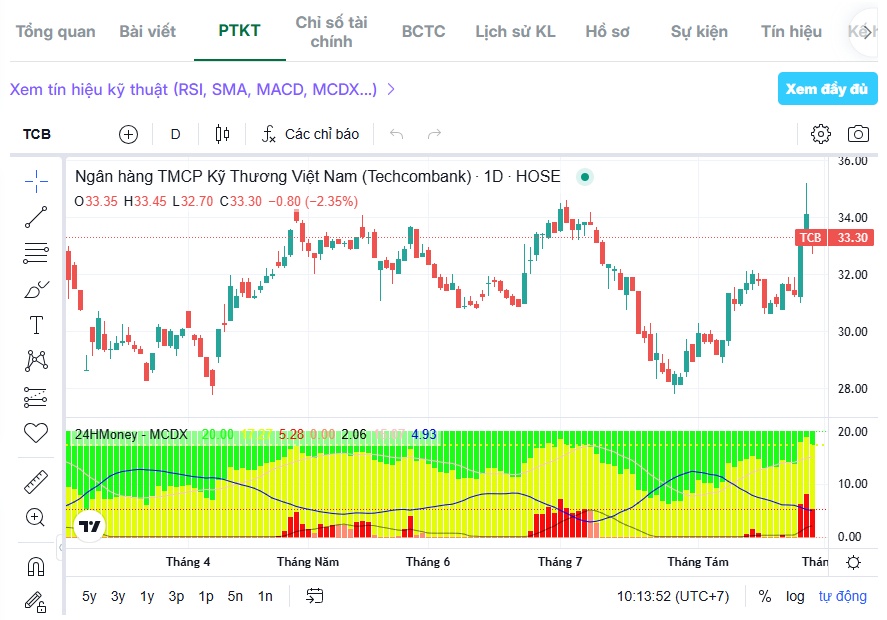Click the market status green dot

585,177
